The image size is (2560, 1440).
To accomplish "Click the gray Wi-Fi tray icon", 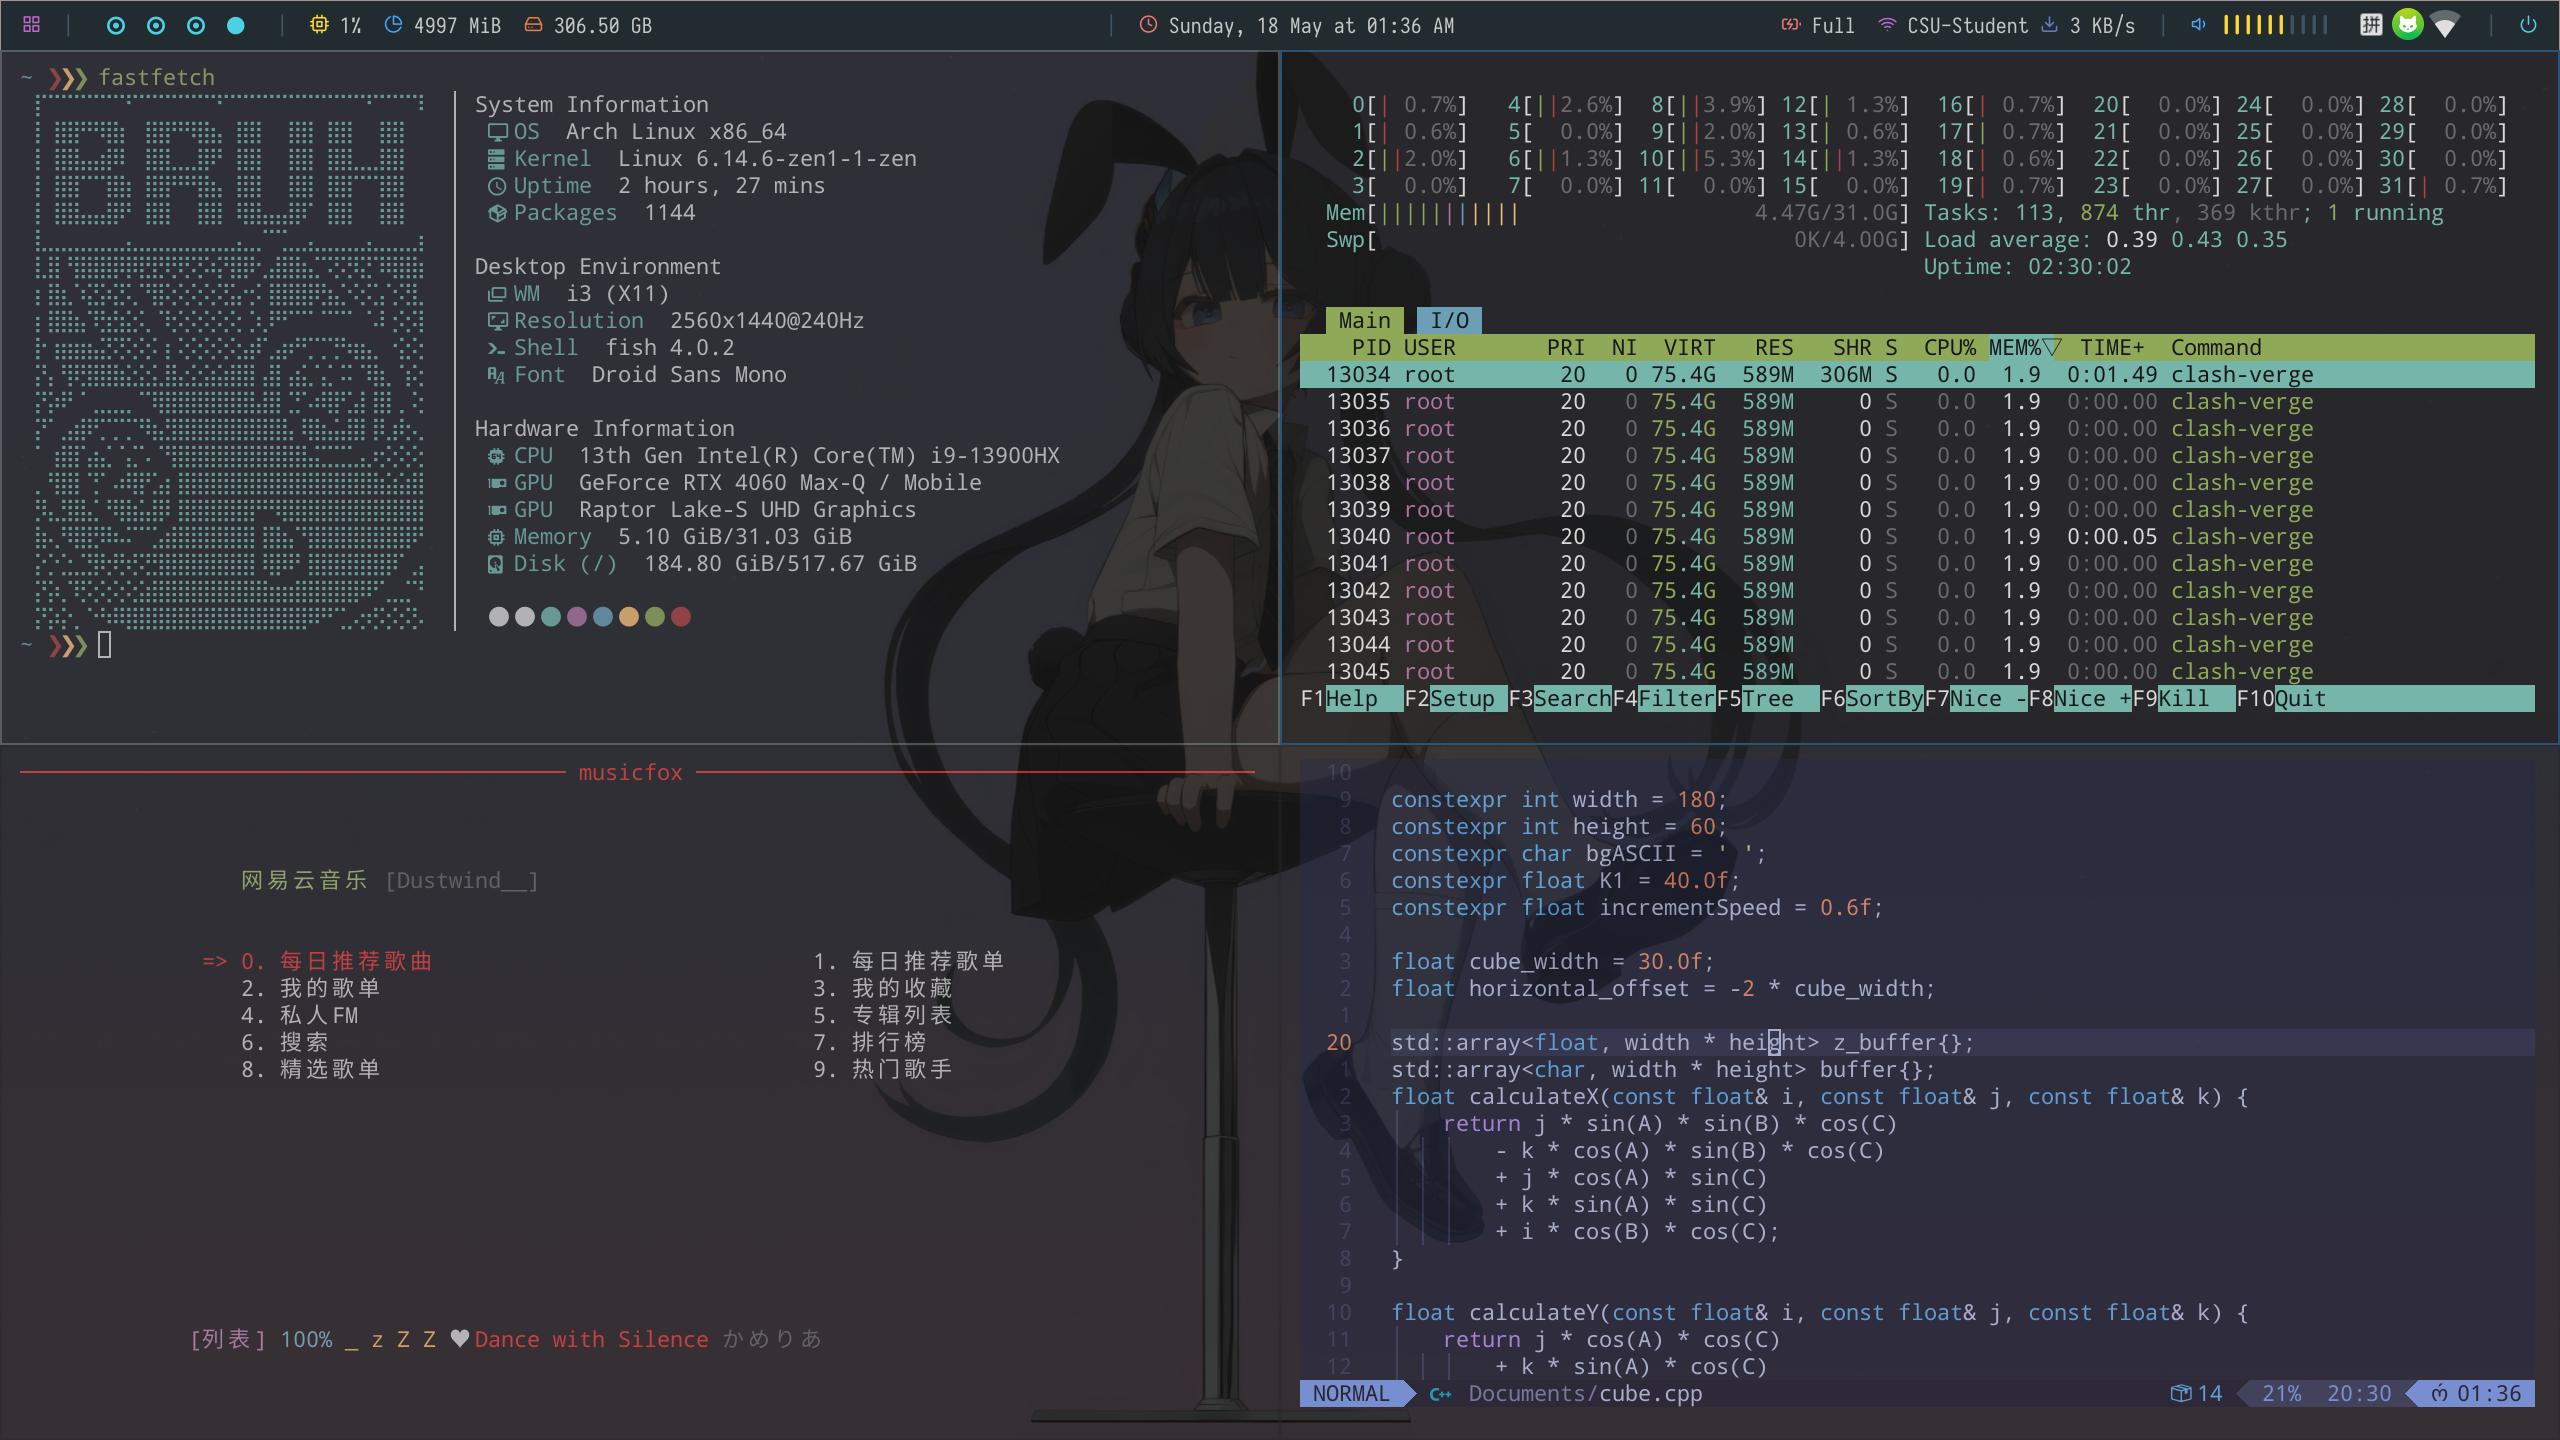I will pos(2445,25).
